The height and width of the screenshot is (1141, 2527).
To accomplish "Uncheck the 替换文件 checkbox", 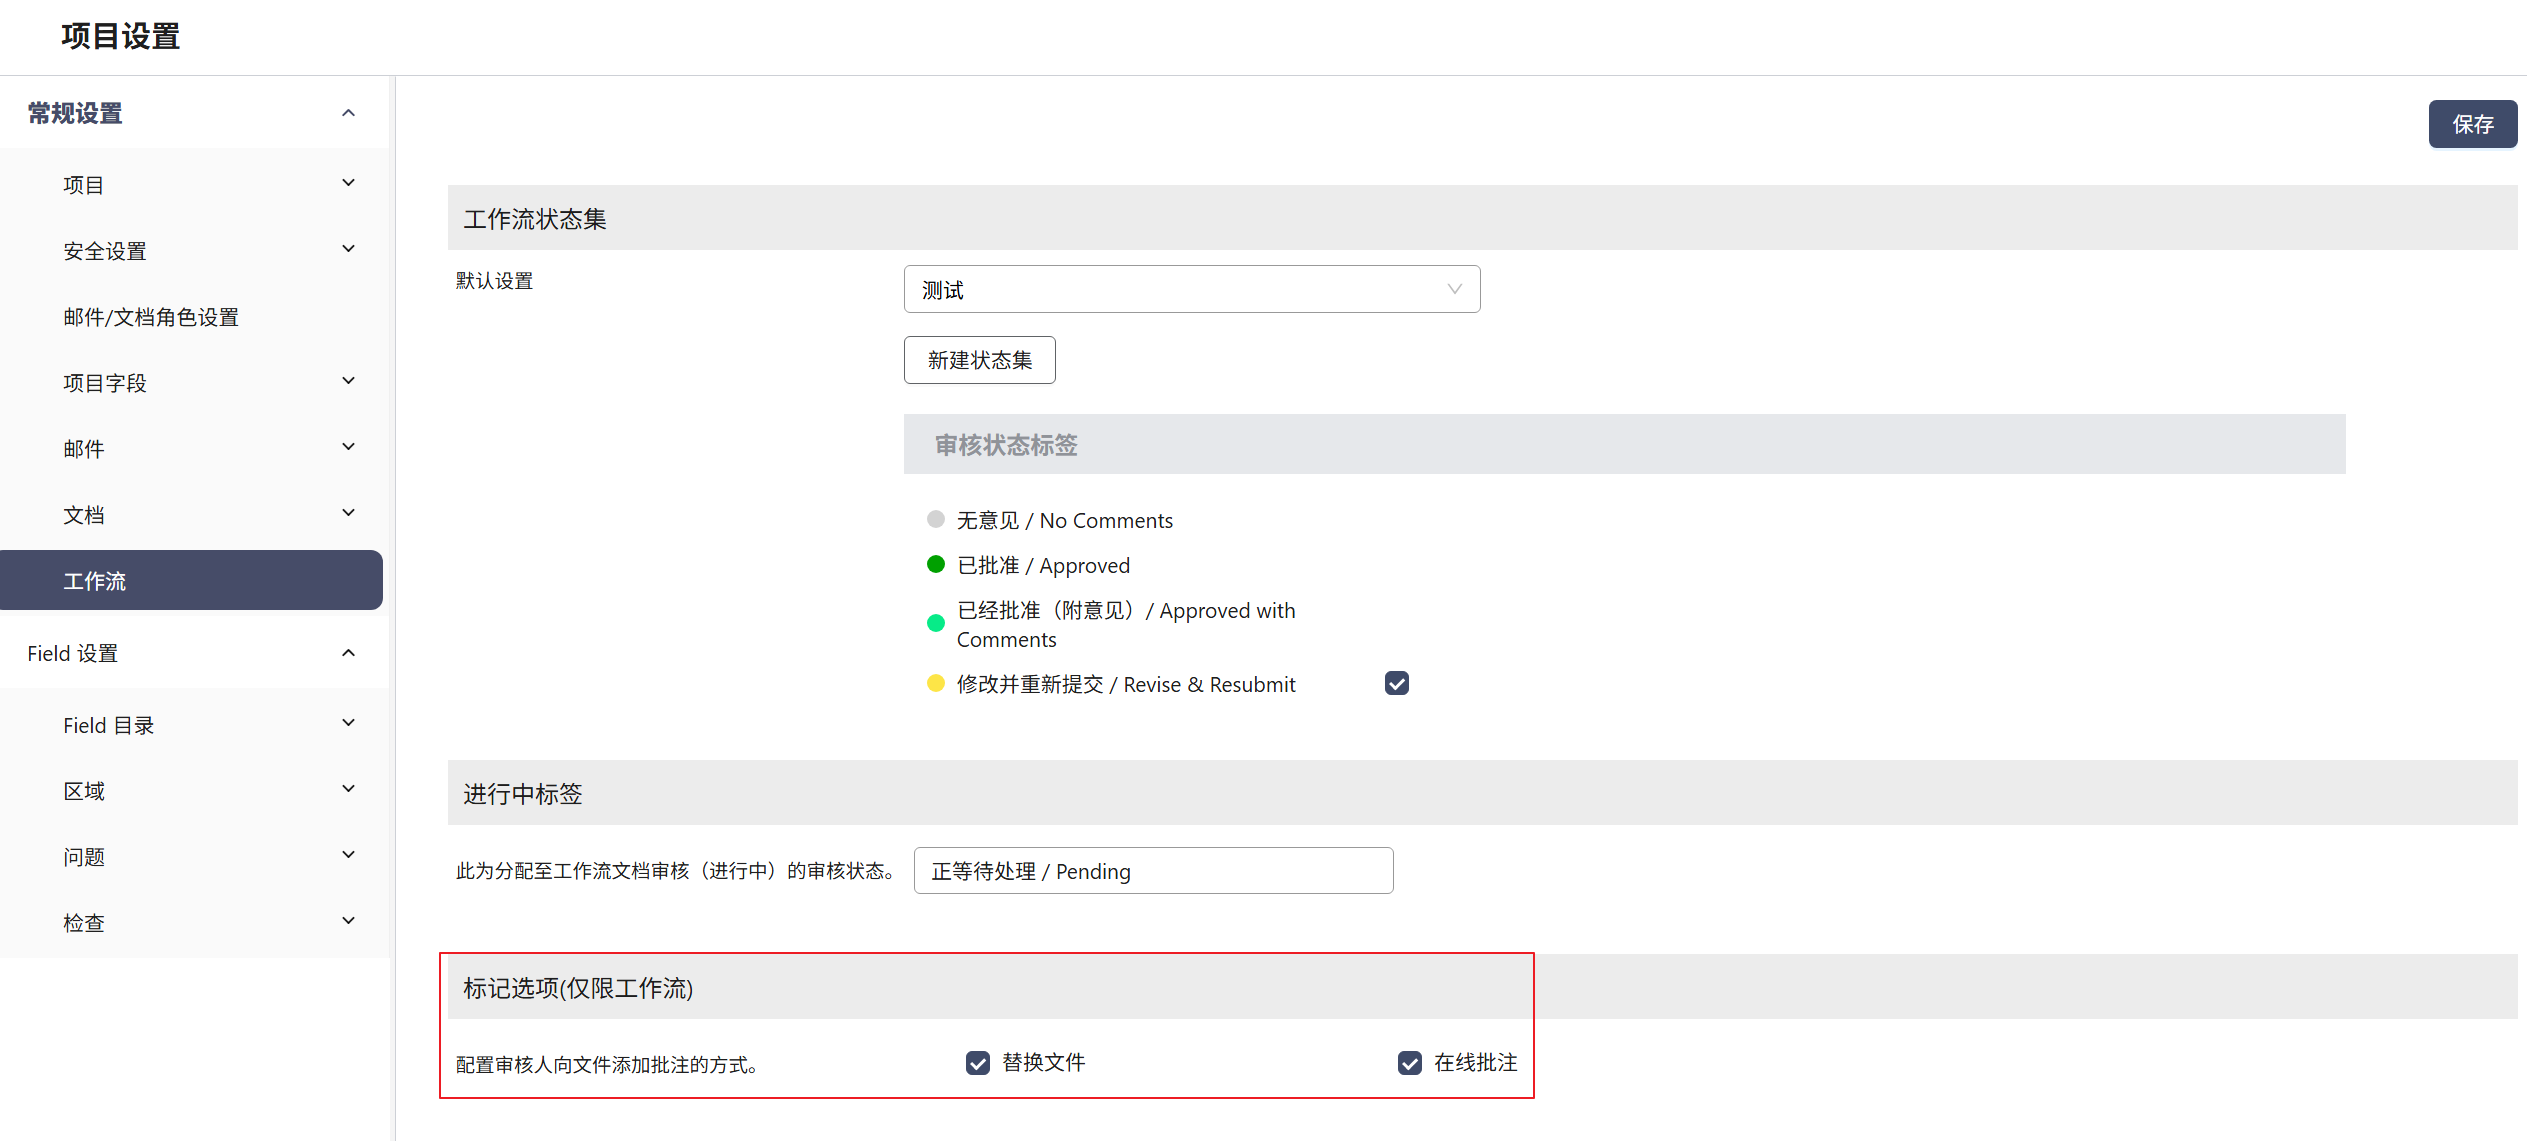I will 978,1063.
